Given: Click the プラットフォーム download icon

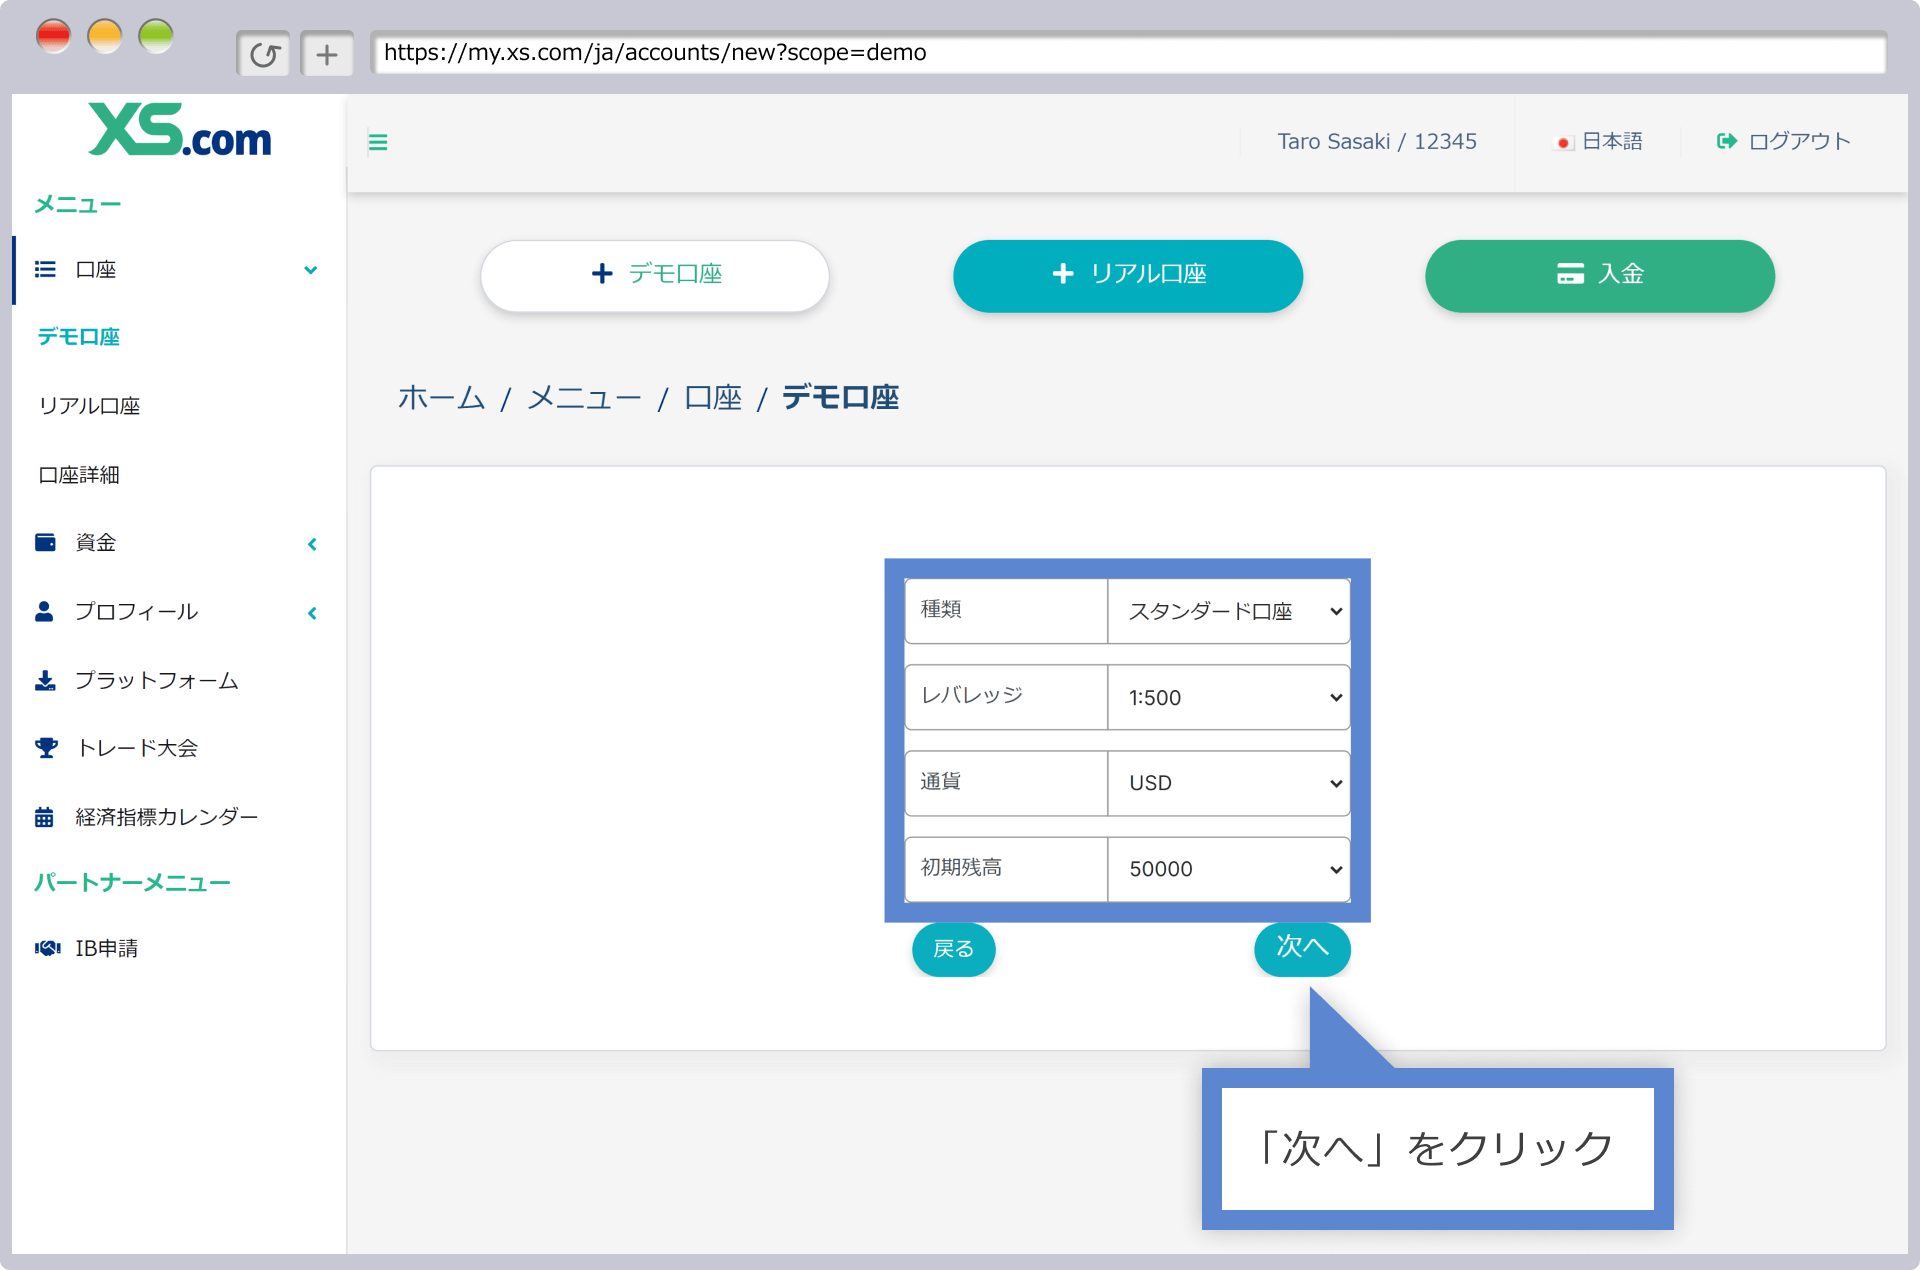Looking at the screenshot, I should click(x=45, y=680).
